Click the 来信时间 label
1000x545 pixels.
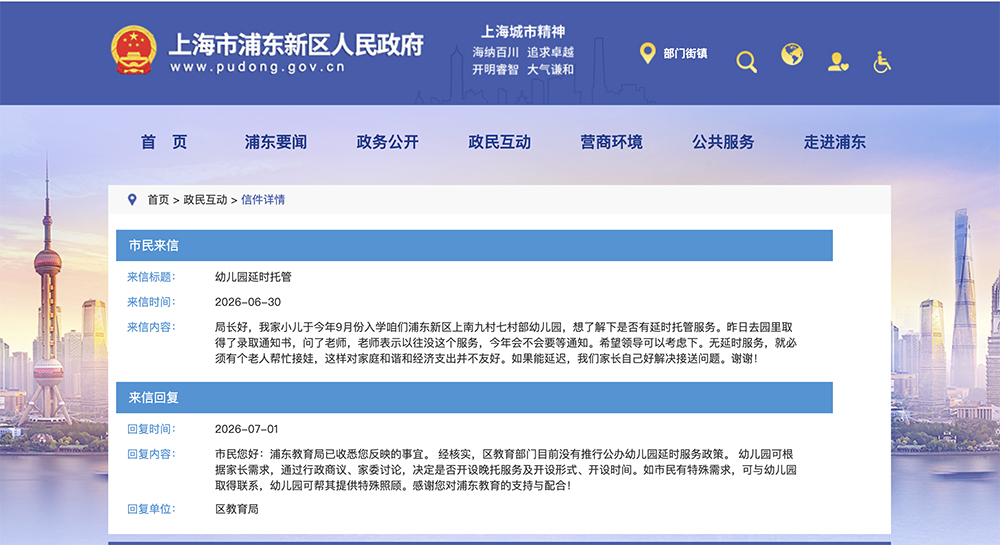tap(151, 302)
